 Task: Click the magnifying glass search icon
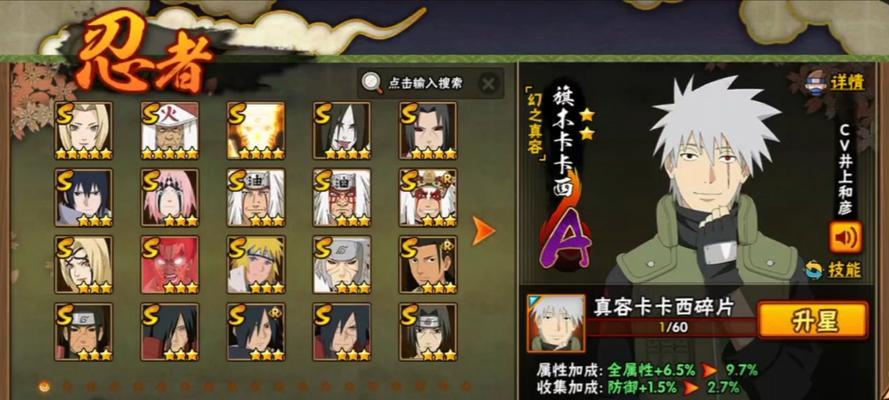pyautogui.click(x=372, y=84)
